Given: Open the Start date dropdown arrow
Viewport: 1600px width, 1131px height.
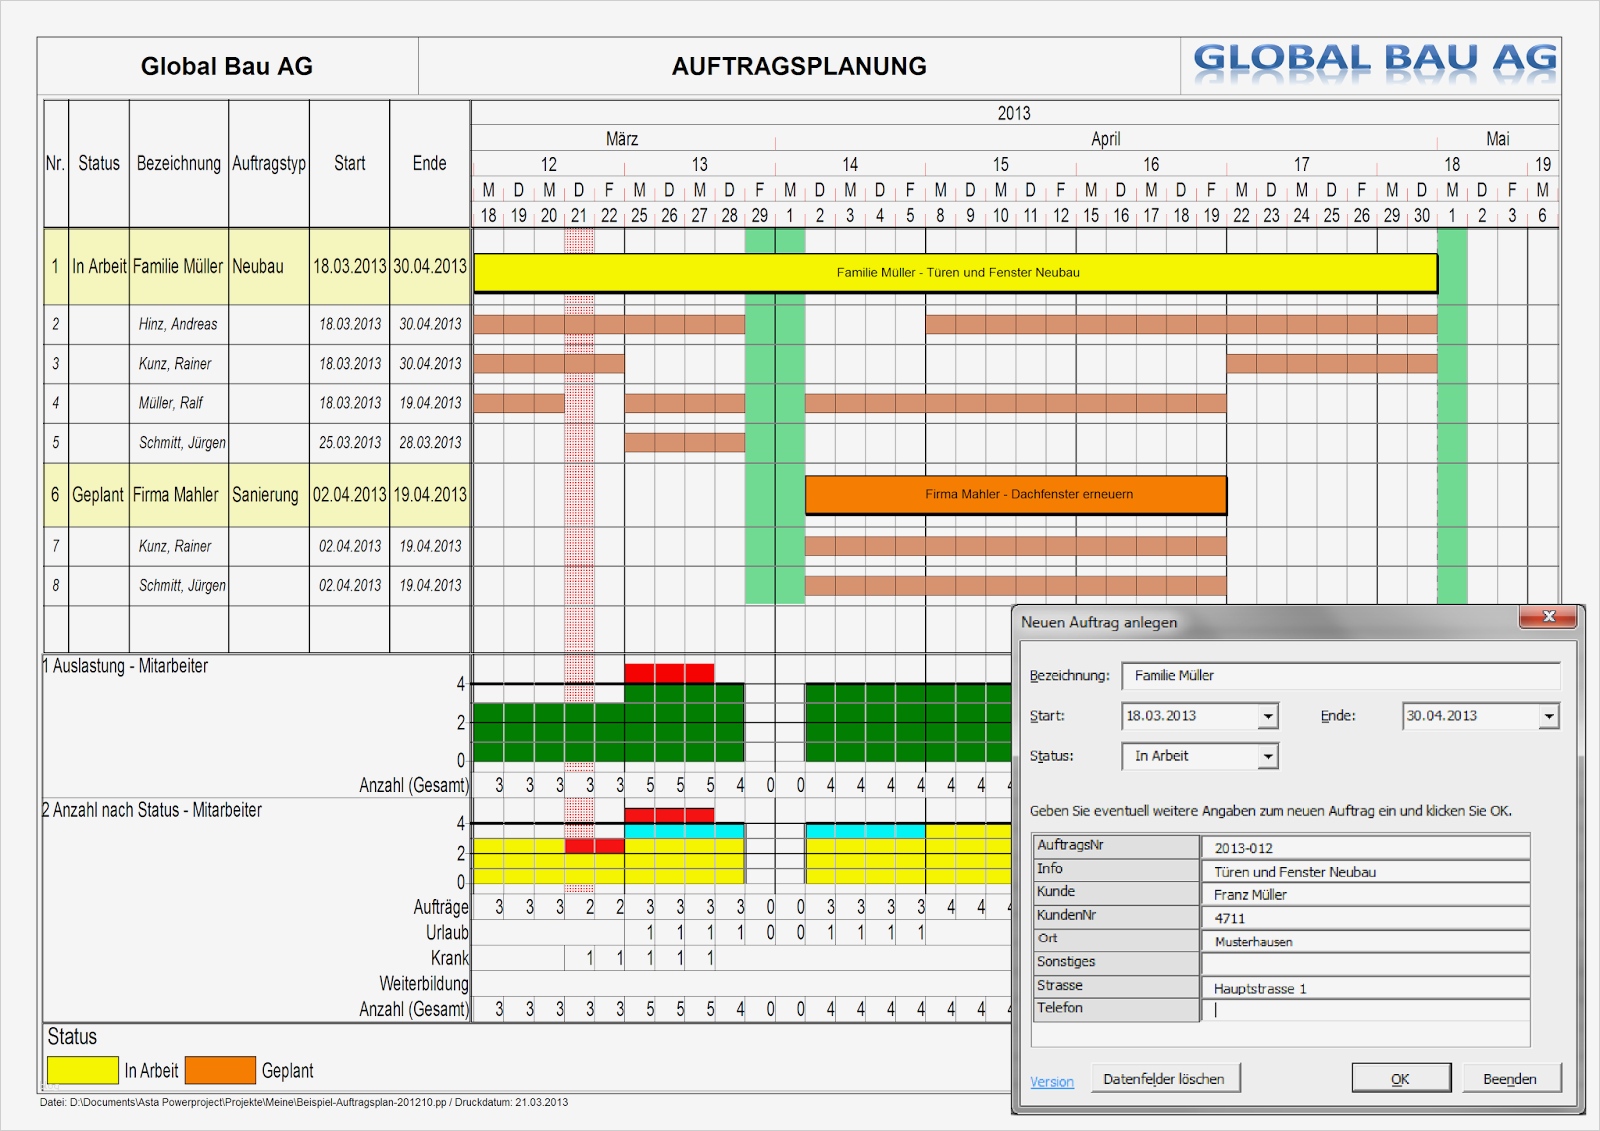Looking at the screenshot, I should point(1268,716).
